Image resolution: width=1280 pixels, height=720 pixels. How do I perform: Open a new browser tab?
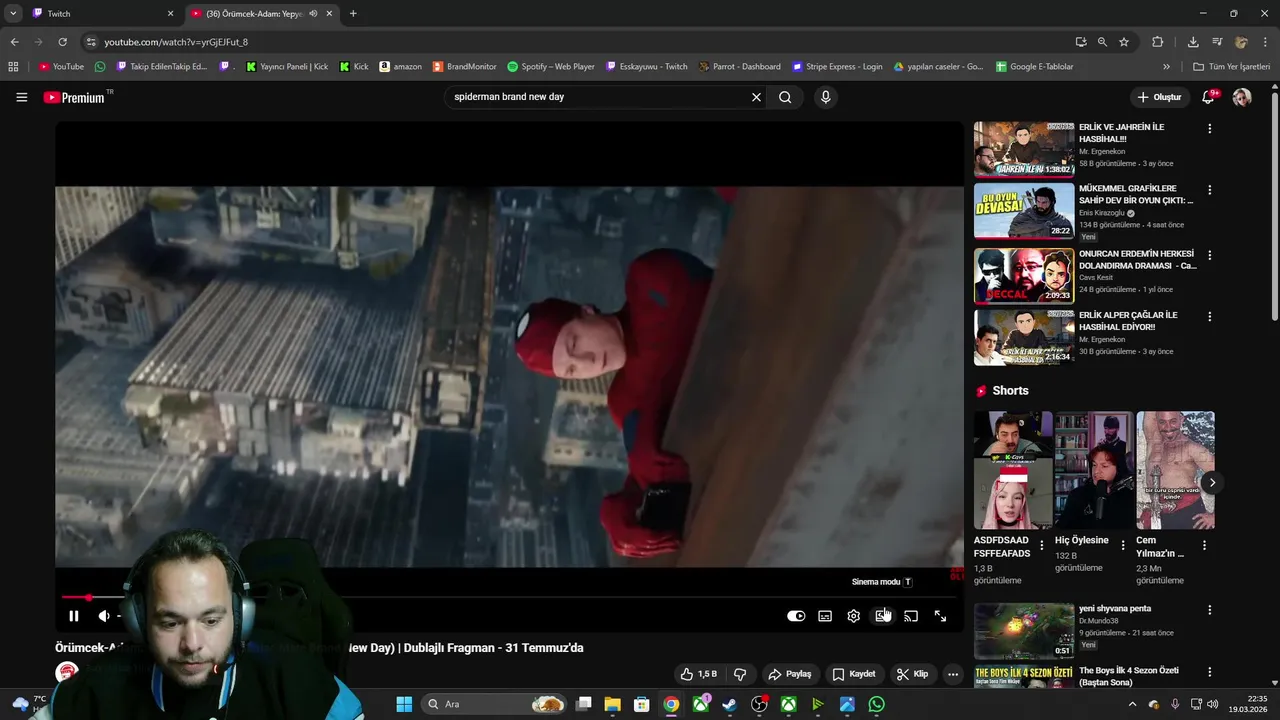click(353, 14)
